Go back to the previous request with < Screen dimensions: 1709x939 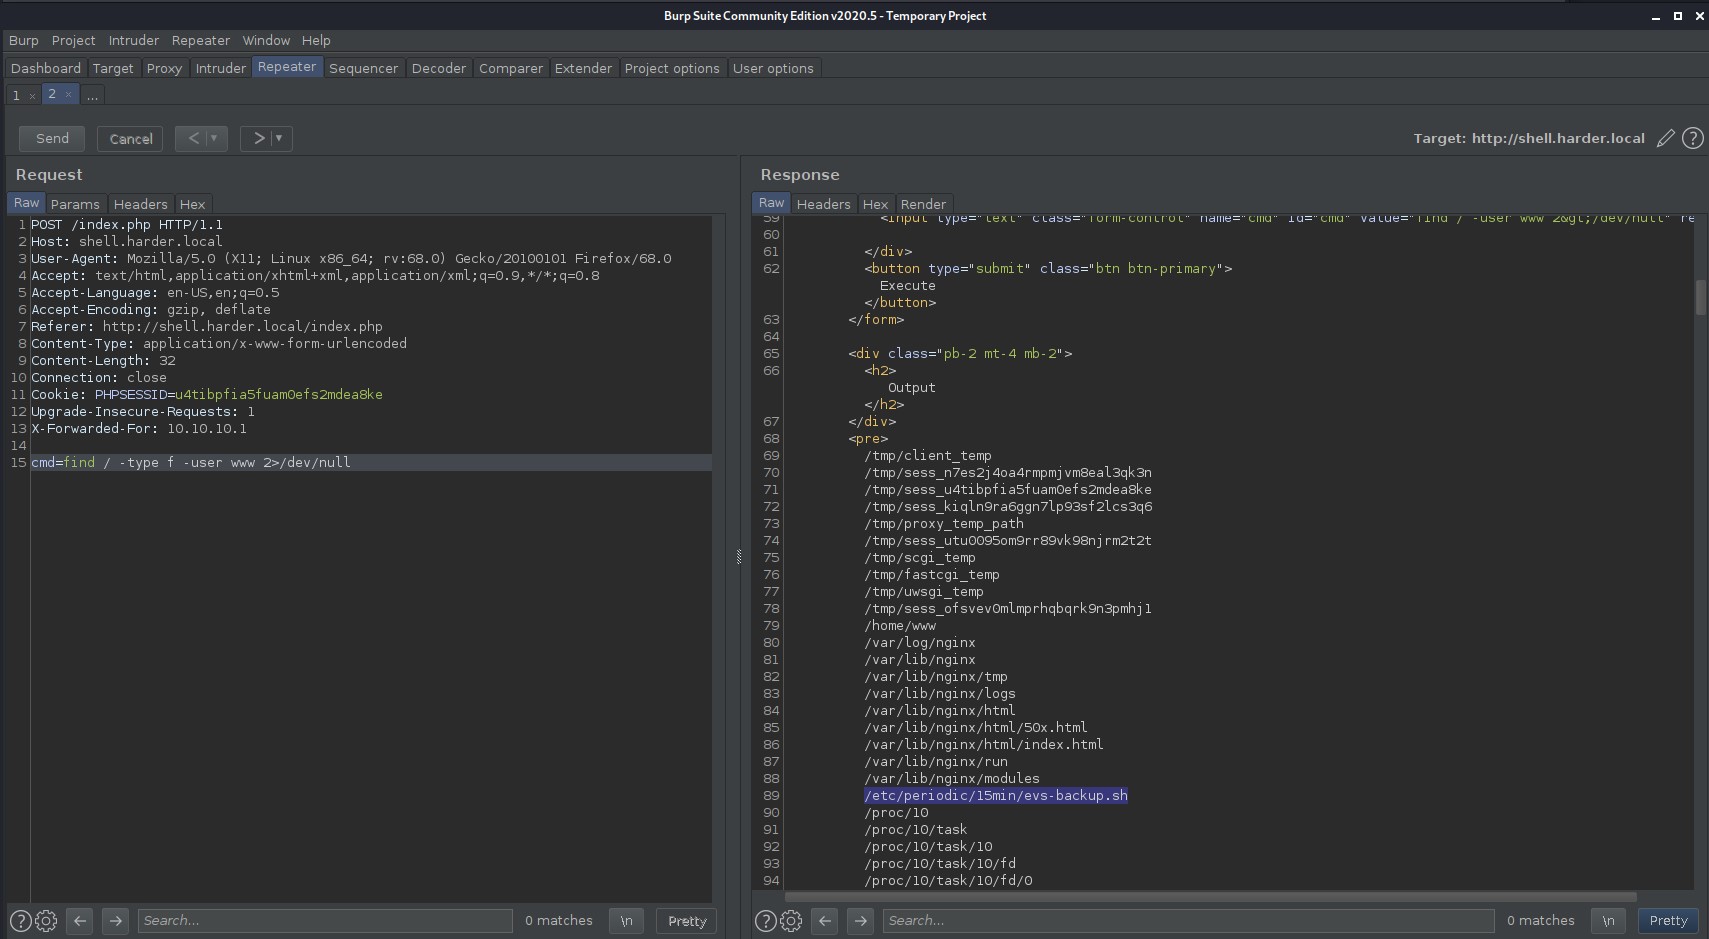point(193,139)
